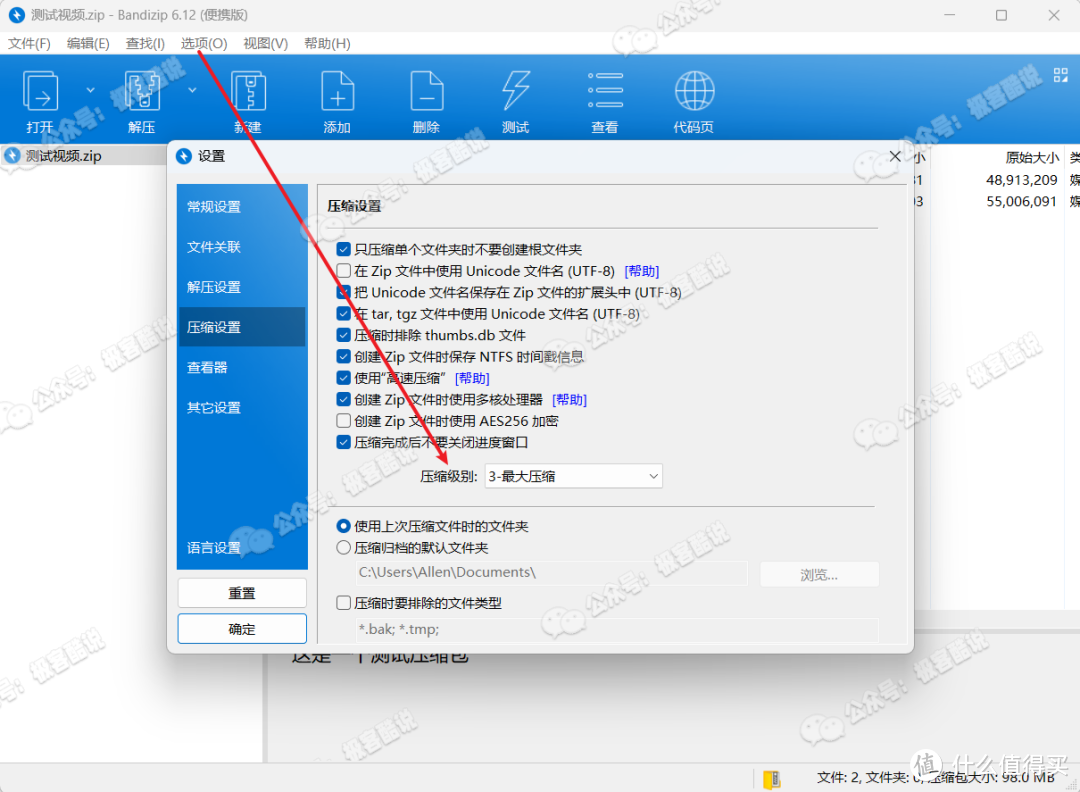This screenshot has height=792, width=1080.
Task: Click the Open (打开) archive toolbar icon
Action: [x=41, y=91]
